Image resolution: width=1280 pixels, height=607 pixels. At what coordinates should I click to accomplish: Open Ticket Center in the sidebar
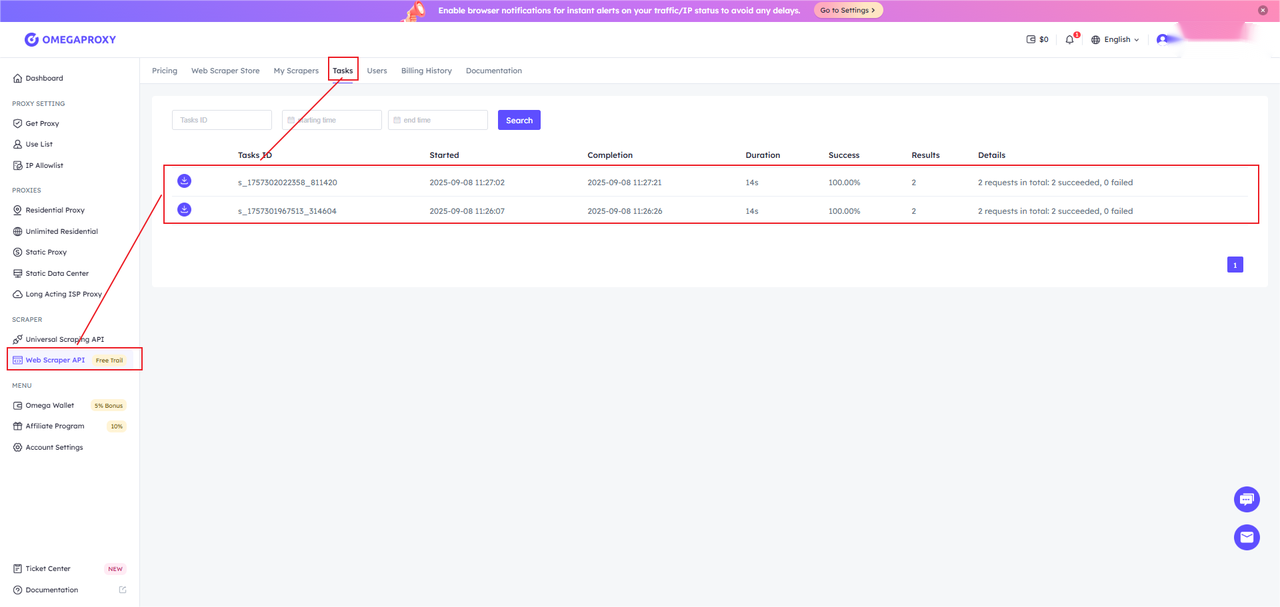coord(48,569)
